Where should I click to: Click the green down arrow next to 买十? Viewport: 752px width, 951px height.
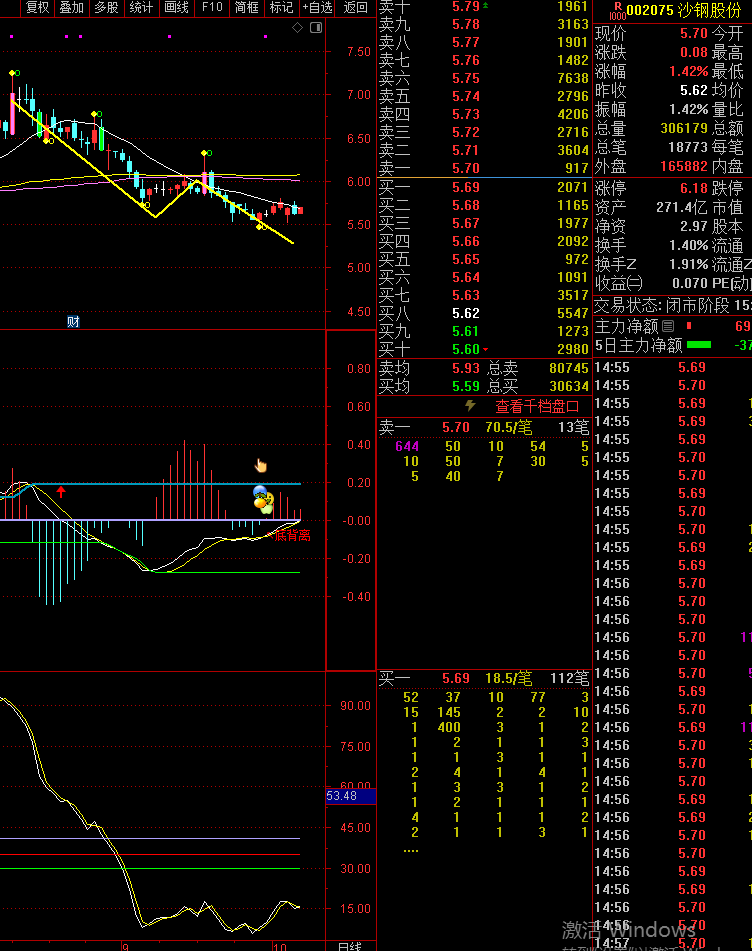[486, 349]
